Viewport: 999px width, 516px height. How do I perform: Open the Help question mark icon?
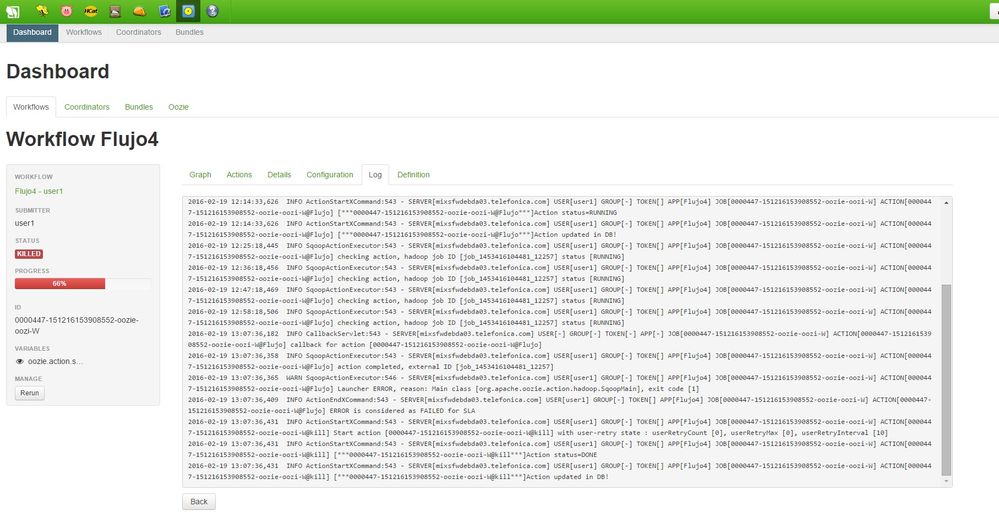[212, 11]
